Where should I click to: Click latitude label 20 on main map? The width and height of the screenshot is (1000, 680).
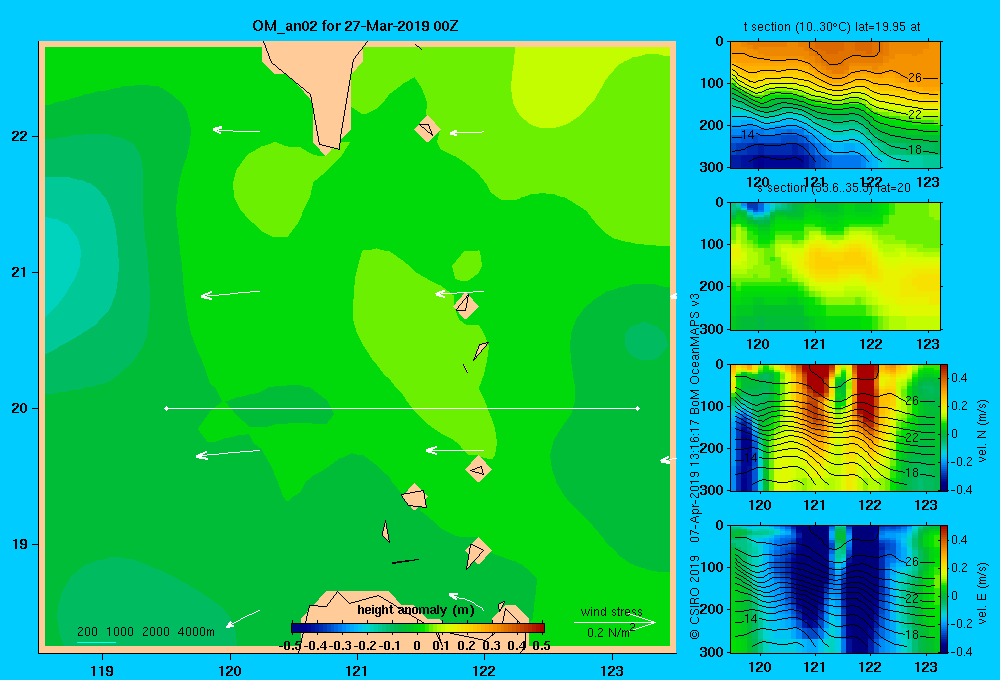pyautogui.click(x=19, y=408)
